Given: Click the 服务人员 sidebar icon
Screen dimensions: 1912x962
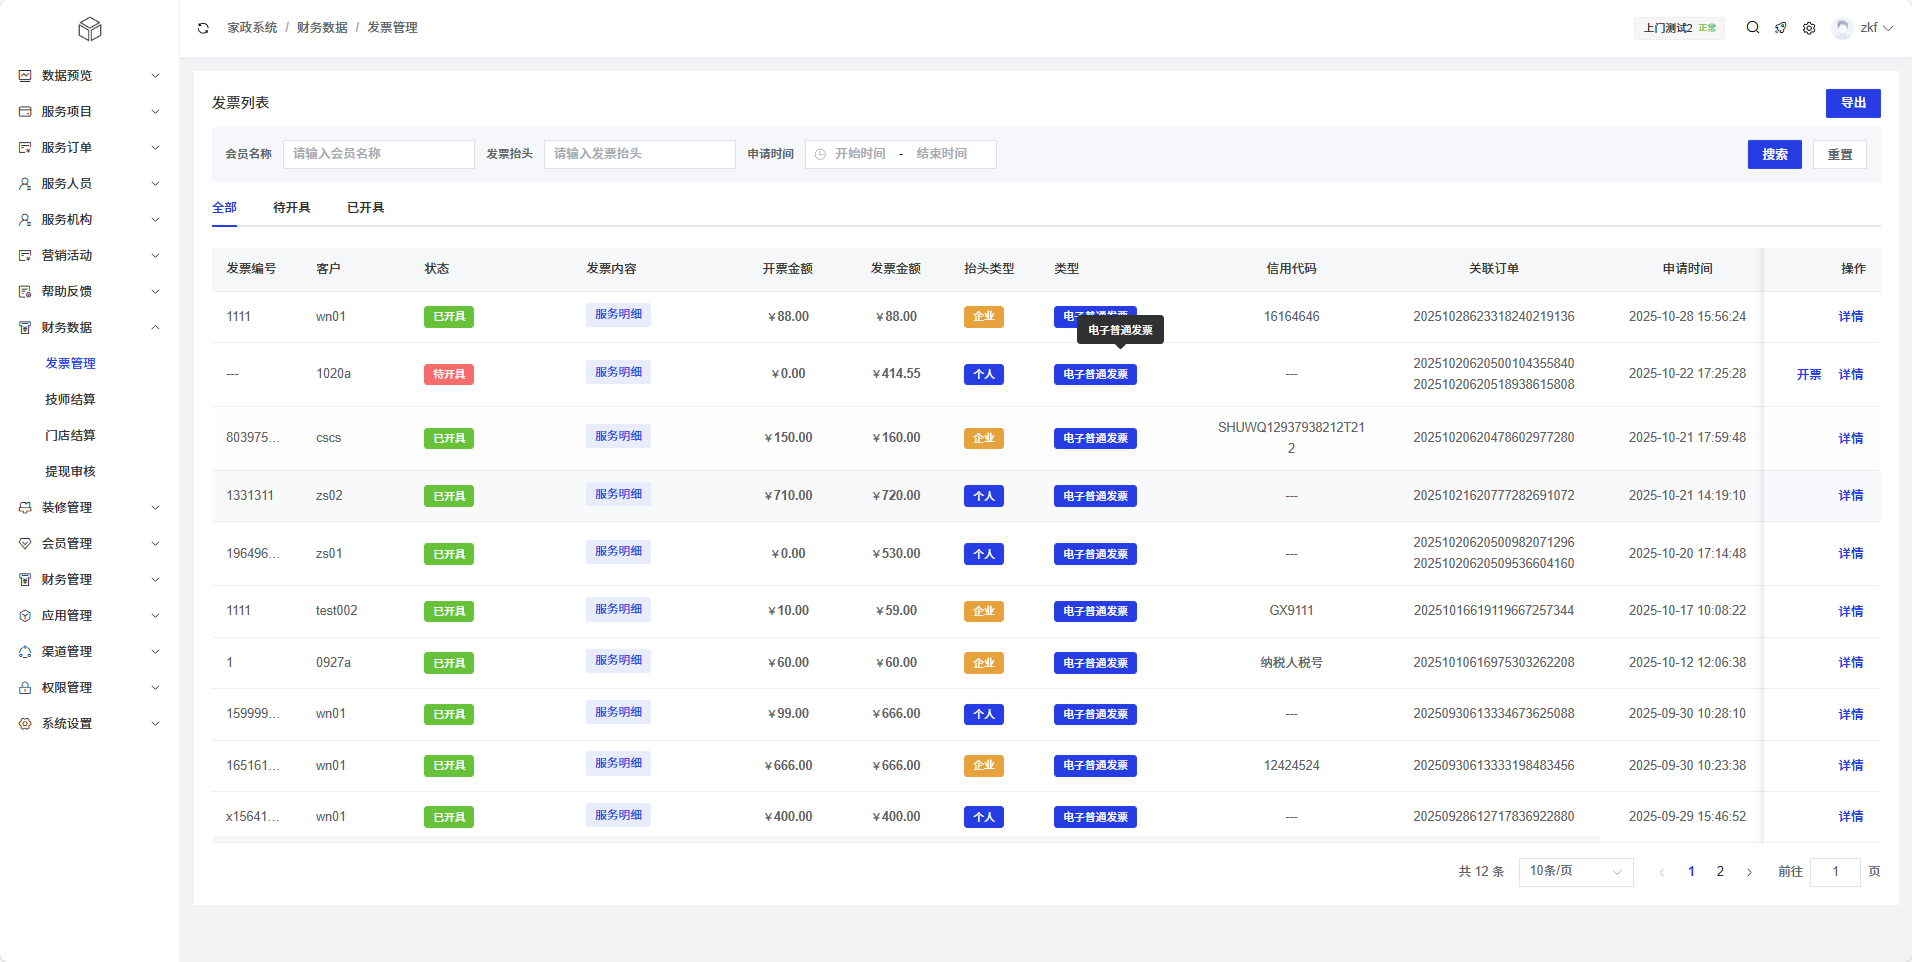Looking at the screenshot, I should click(x=25, y=184).
